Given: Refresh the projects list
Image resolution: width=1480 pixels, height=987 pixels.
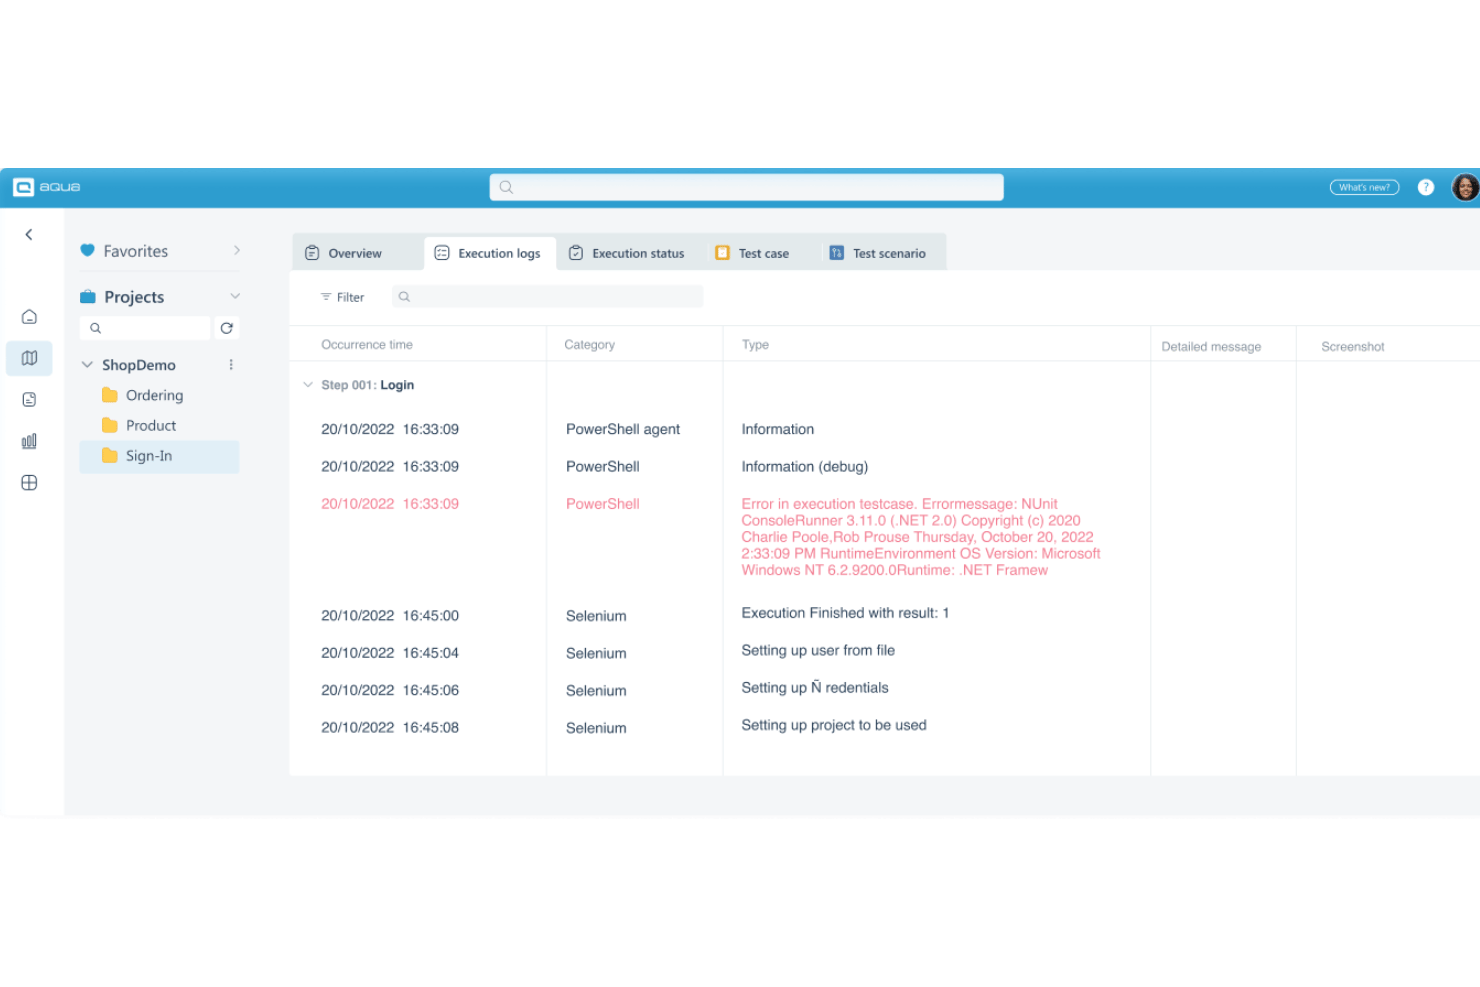Looking at the screenshot, I should pos(227,328).
